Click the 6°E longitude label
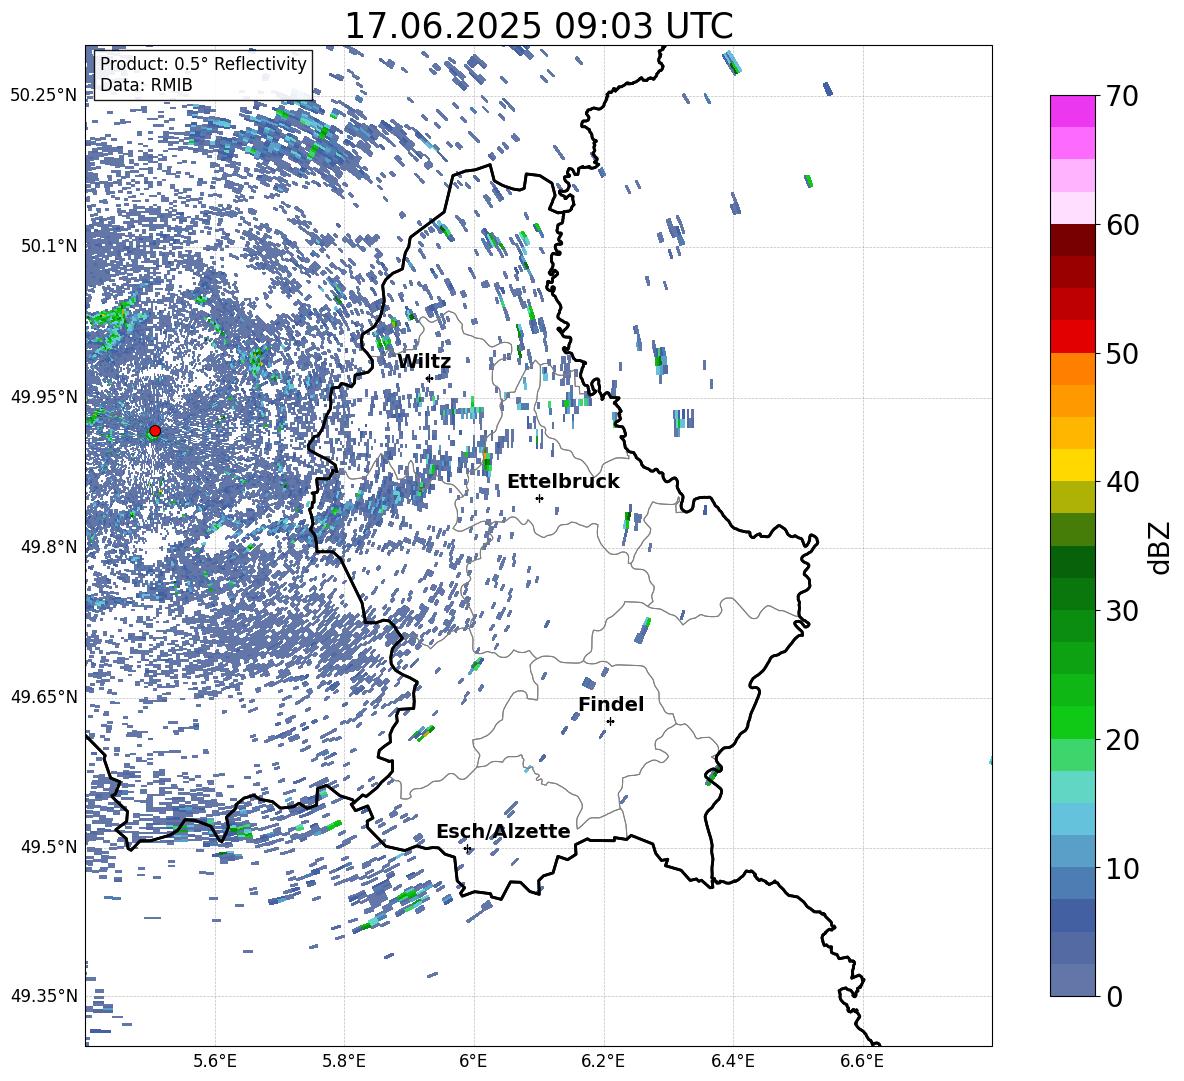Viewport: 1184px width, 1081px height. [473, 1061]
